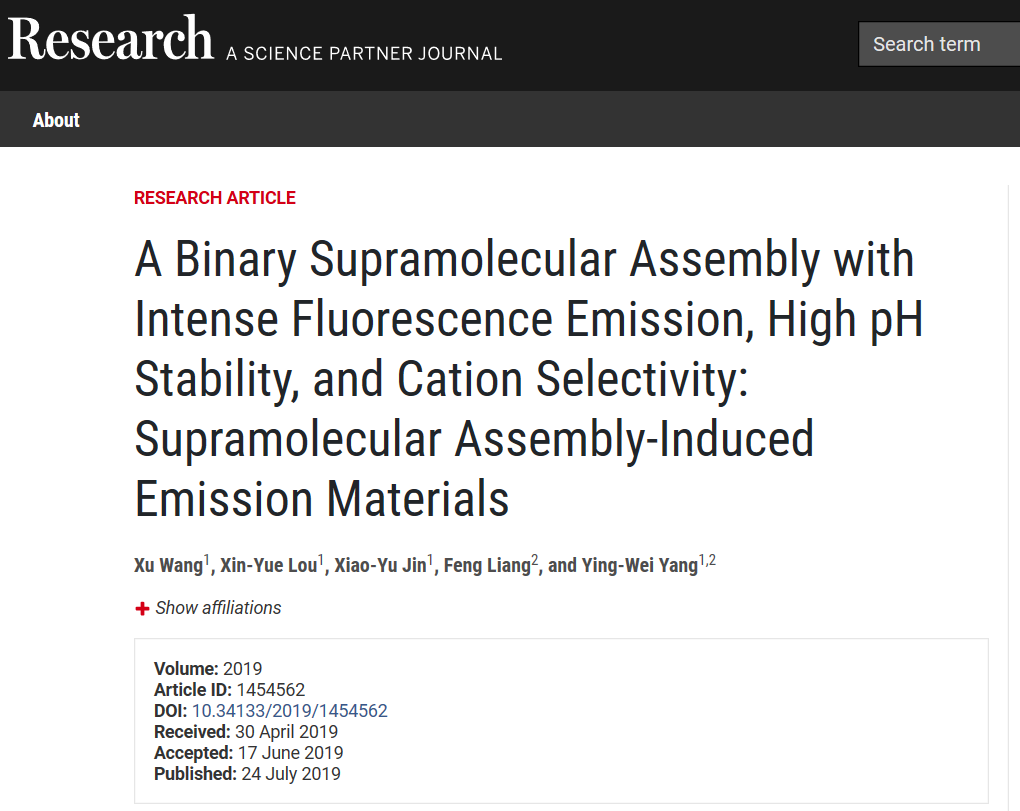Click the Volume 2019 line
The image size is (1020, 811).
point(208,669)
